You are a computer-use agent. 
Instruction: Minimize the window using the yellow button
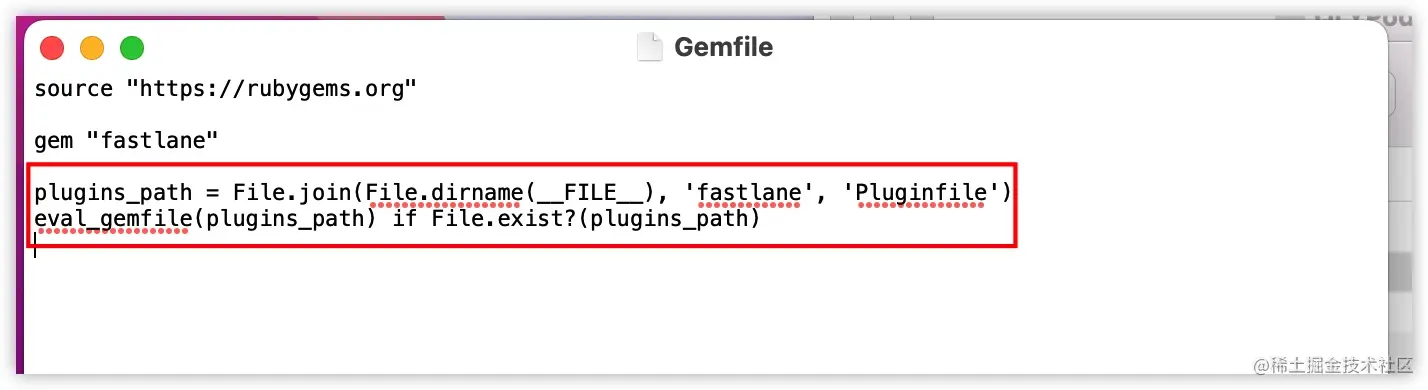coord(92,48)
